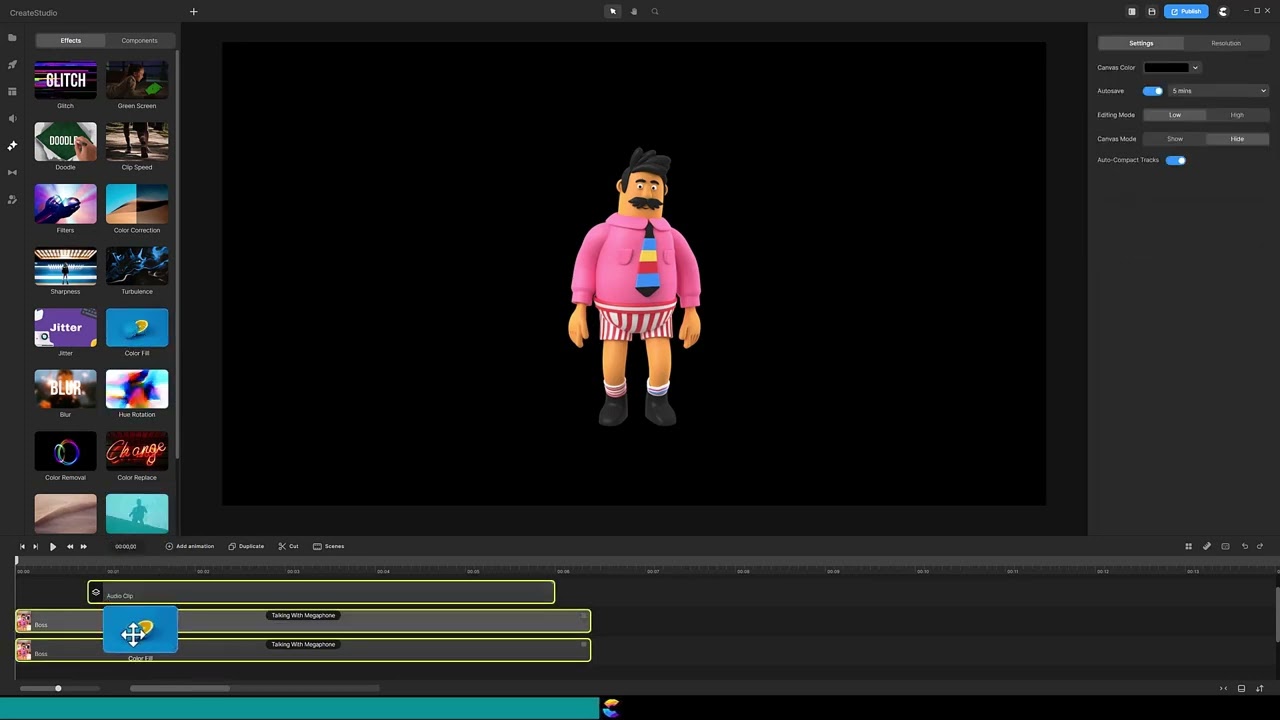Select the Color Correction effect thumbnail
This screenshot has width=1280, height=720.
tap(137, 204)
